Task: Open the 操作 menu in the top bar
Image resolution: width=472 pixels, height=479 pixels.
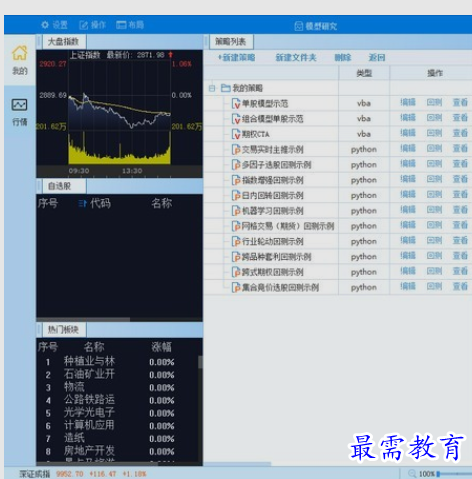Action: point(92,25)
